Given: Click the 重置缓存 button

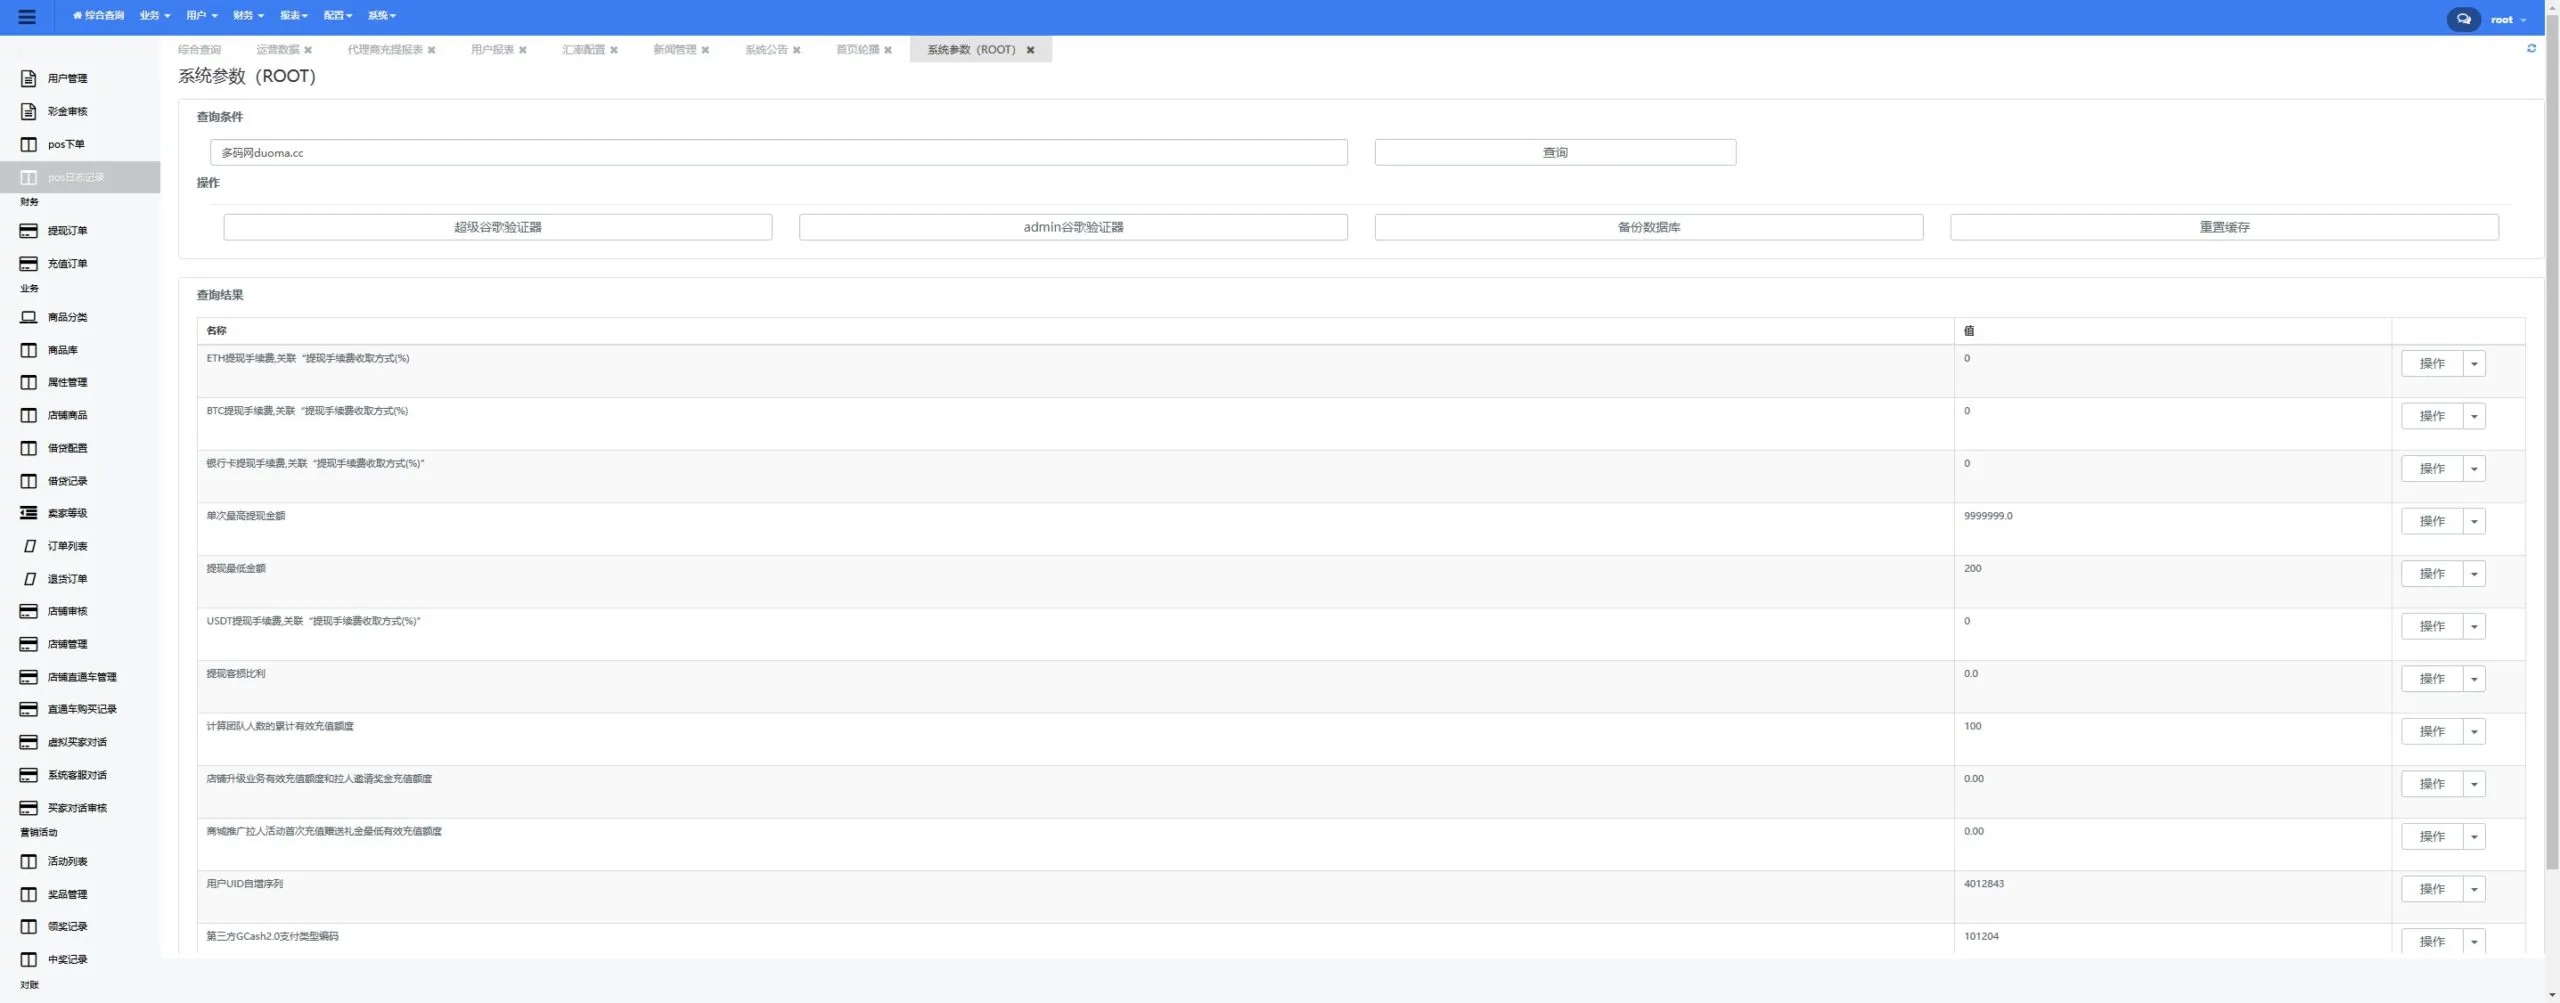Looking at the screenshot, I should [x=2224, y=227].
